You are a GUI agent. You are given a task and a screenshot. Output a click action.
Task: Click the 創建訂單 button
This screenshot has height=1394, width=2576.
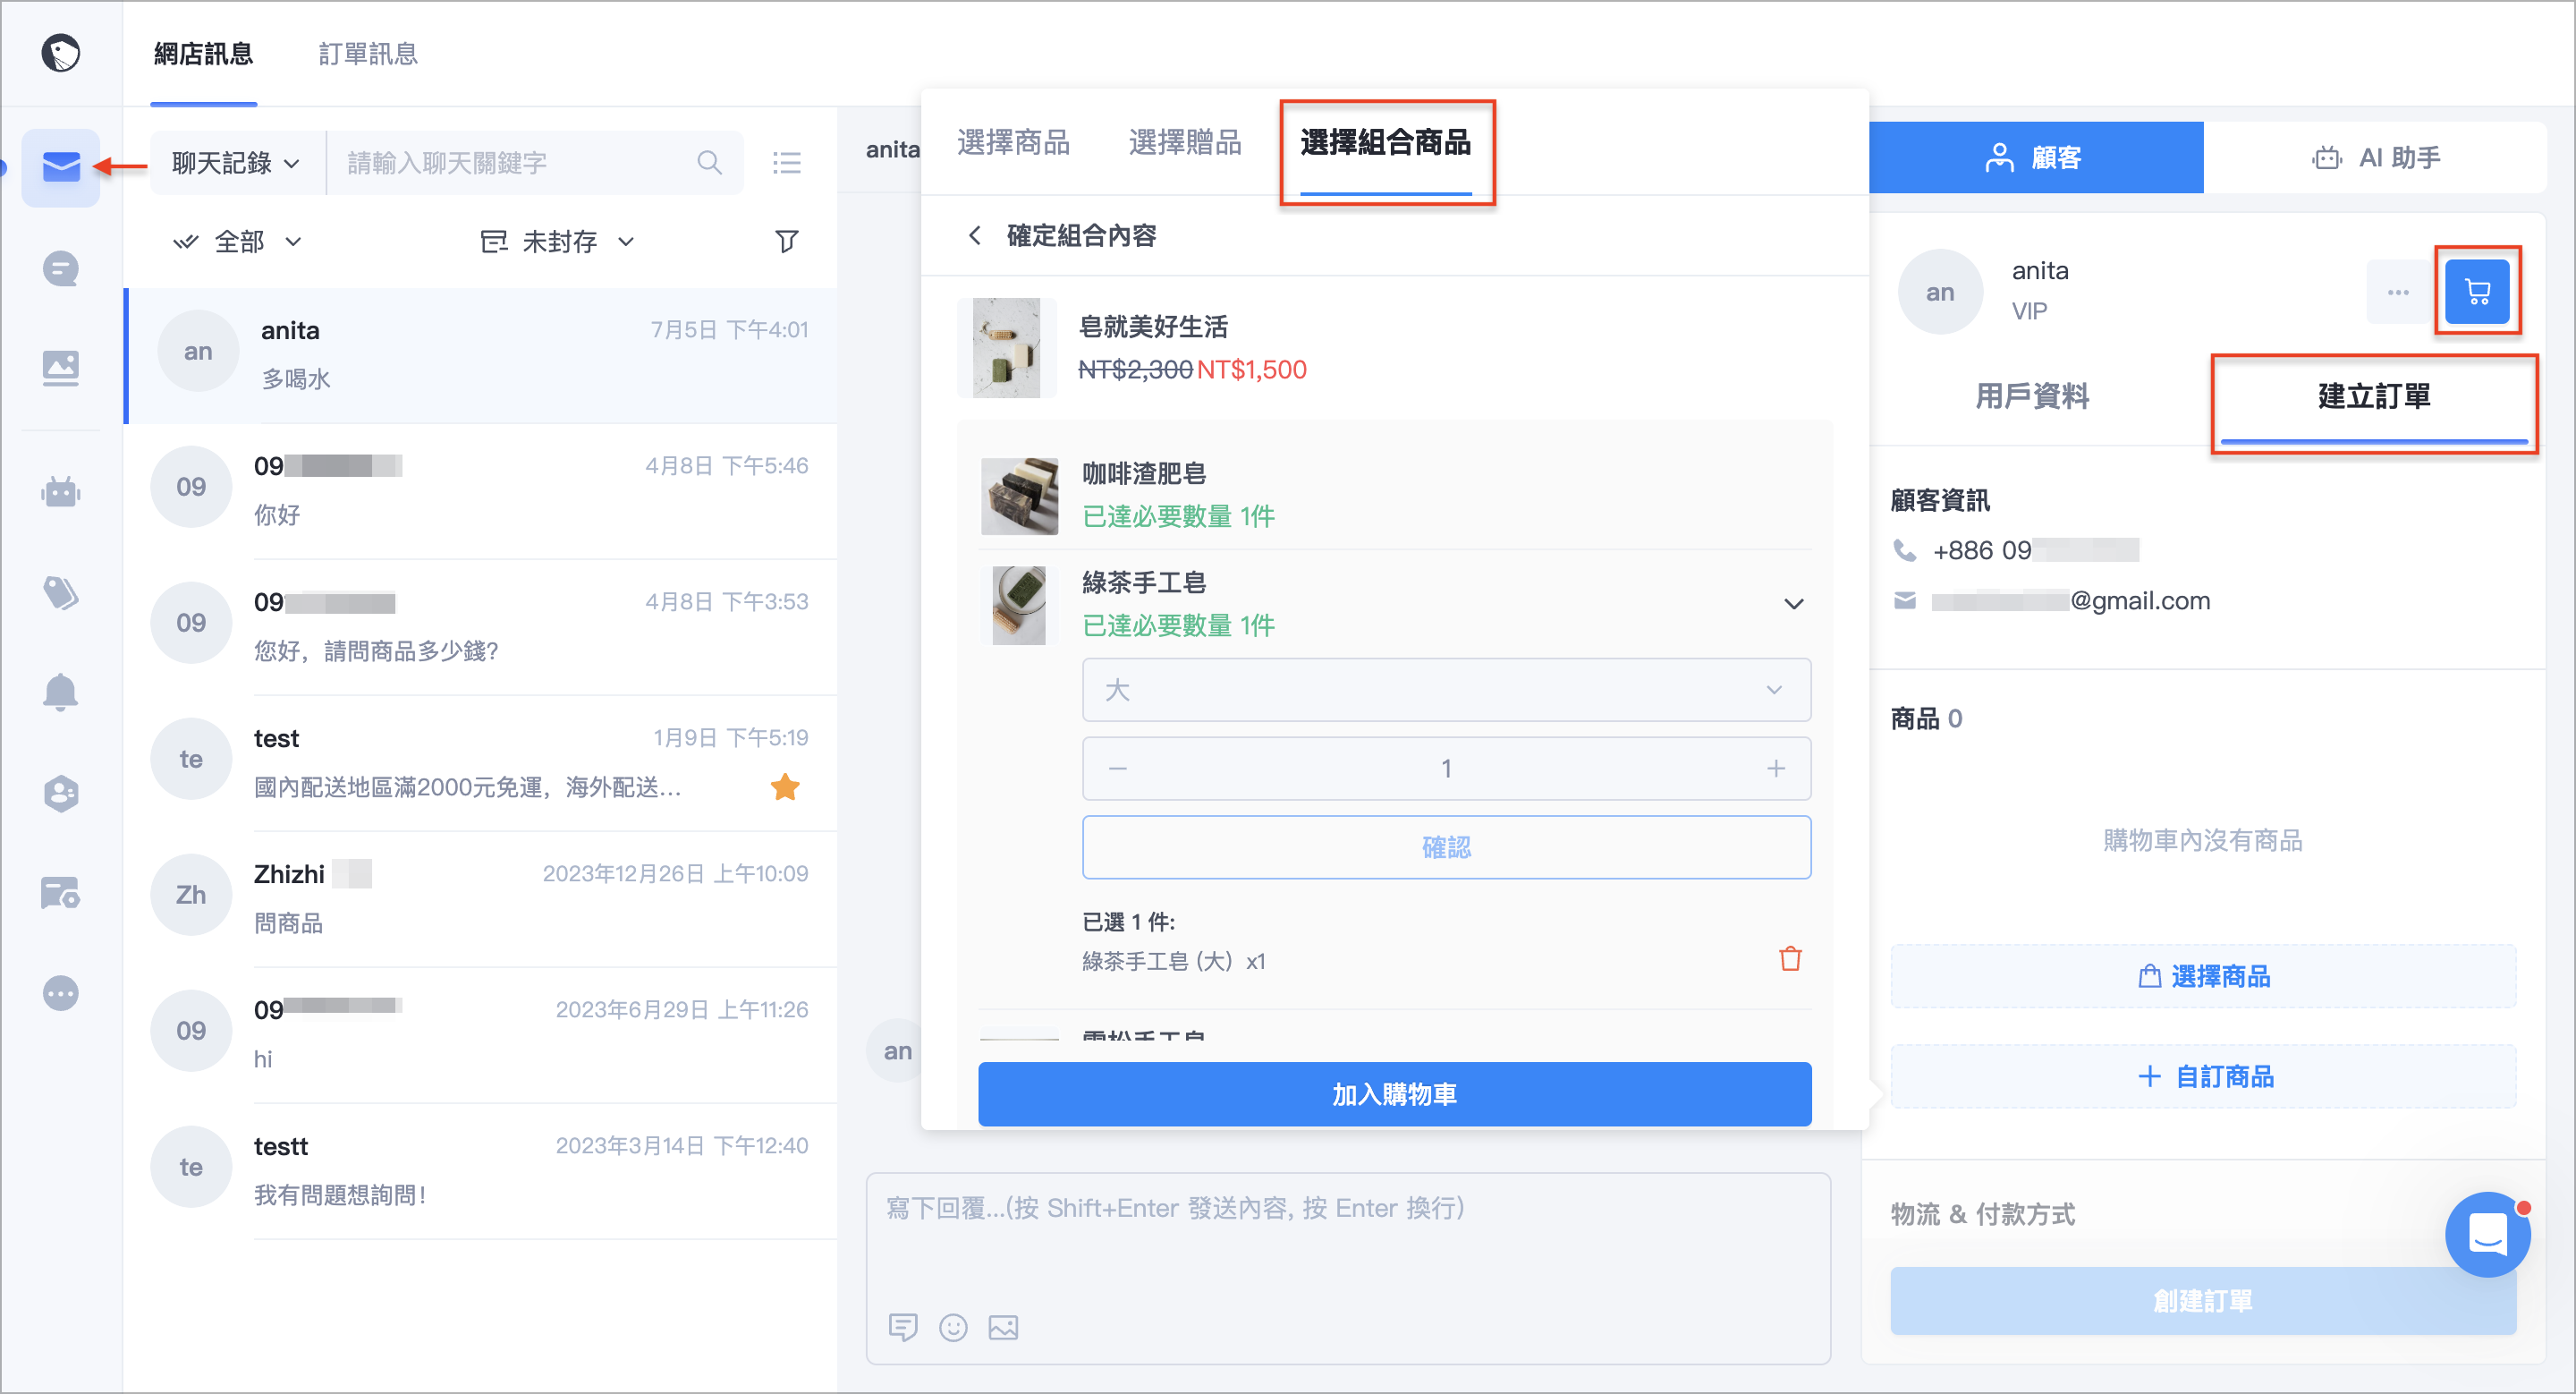[x=2203, y=1301]
